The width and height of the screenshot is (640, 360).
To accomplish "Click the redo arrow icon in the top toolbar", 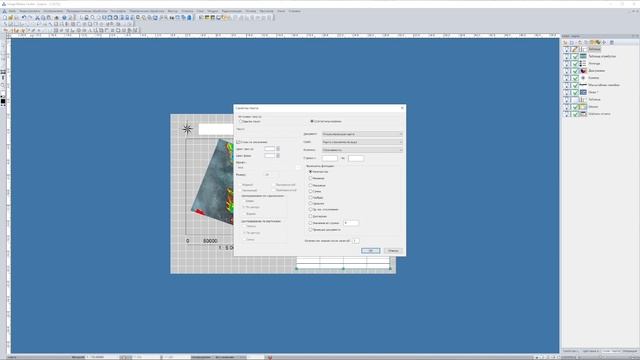I will 30,18.
